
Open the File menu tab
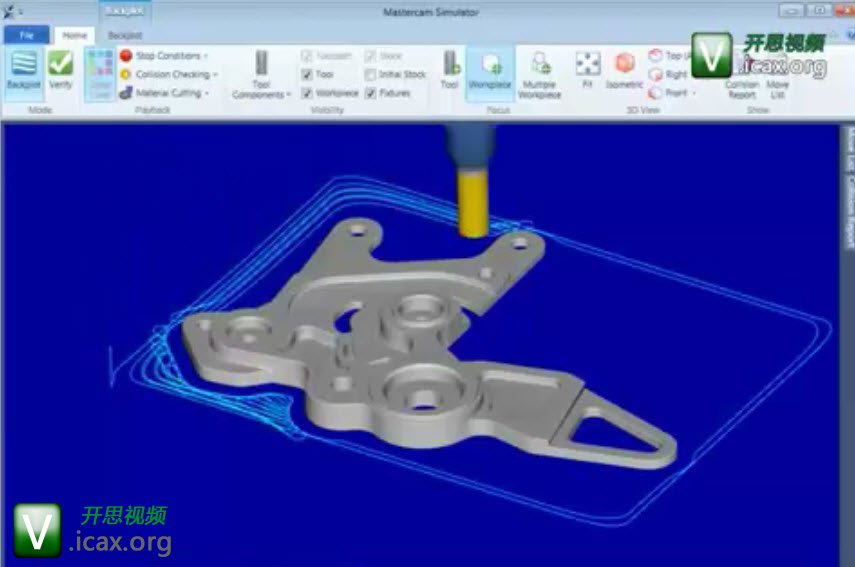pyautogui.click(x=27, y=35)
